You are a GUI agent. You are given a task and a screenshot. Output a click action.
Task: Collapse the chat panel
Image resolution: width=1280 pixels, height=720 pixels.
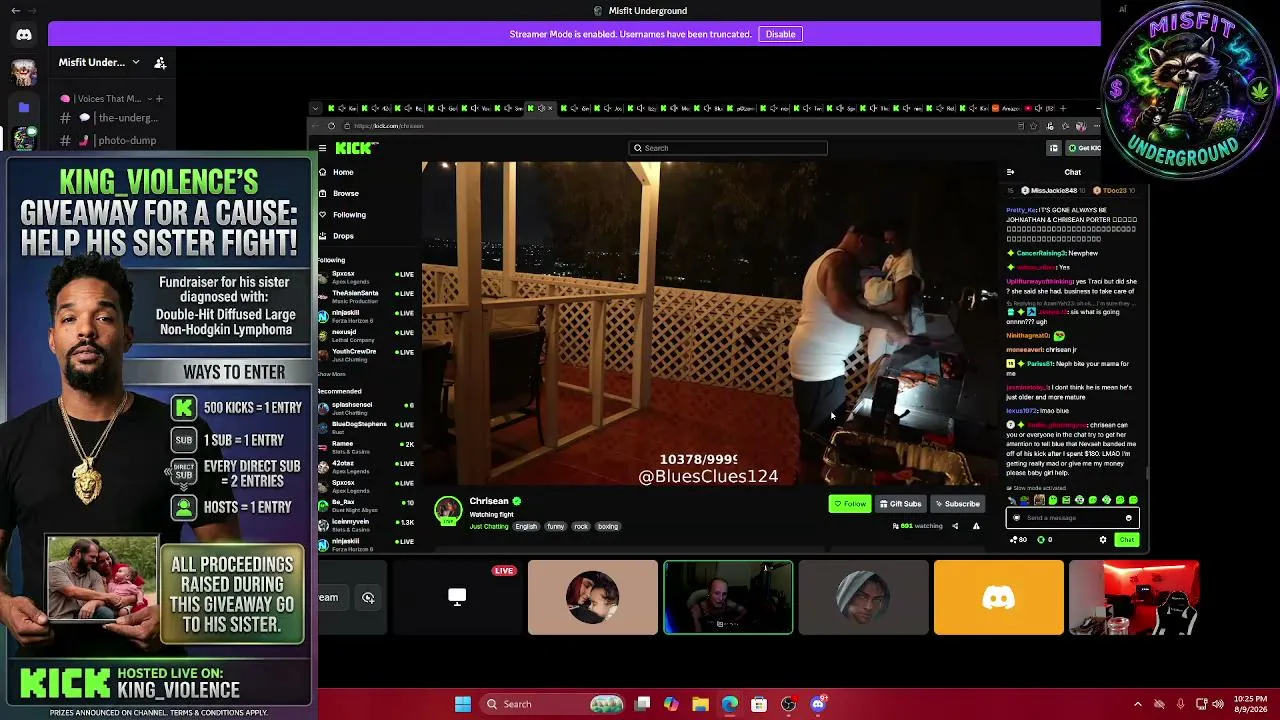[x=1010, y=172]
